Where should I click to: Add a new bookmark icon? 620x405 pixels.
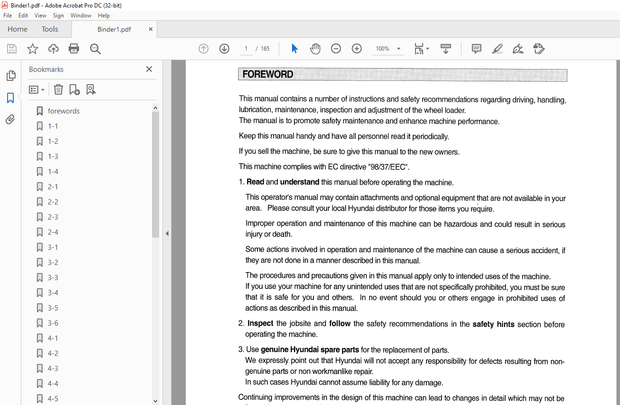[x=74, y=90]
